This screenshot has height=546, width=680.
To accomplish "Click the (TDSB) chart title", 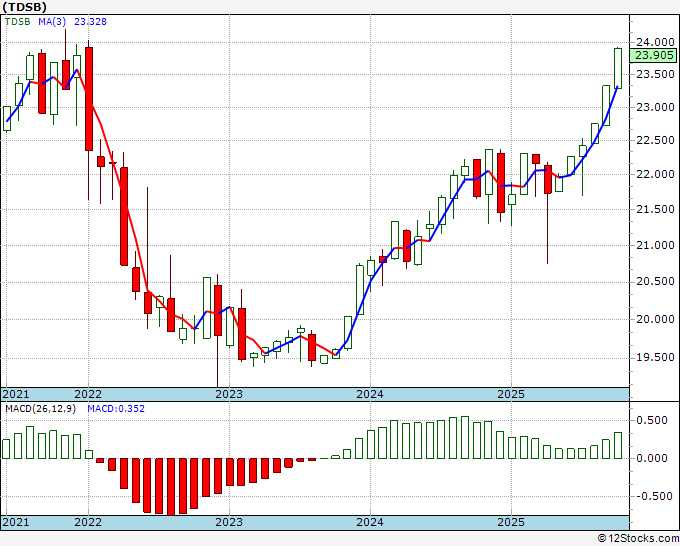I will pos(24,7).
